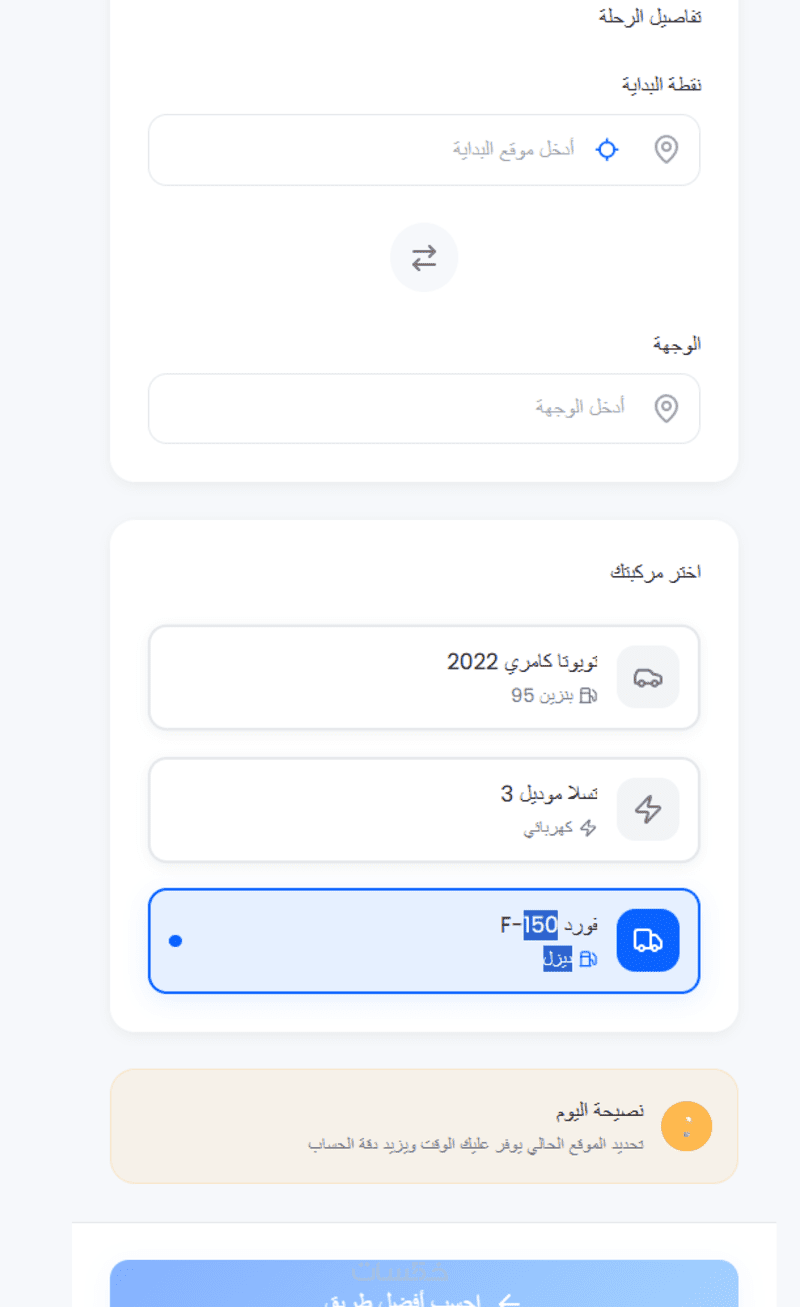Click the Tesla Model 3 lightning bolt icon
This screenshot has height=1307, width=800.
coord(648,809)
